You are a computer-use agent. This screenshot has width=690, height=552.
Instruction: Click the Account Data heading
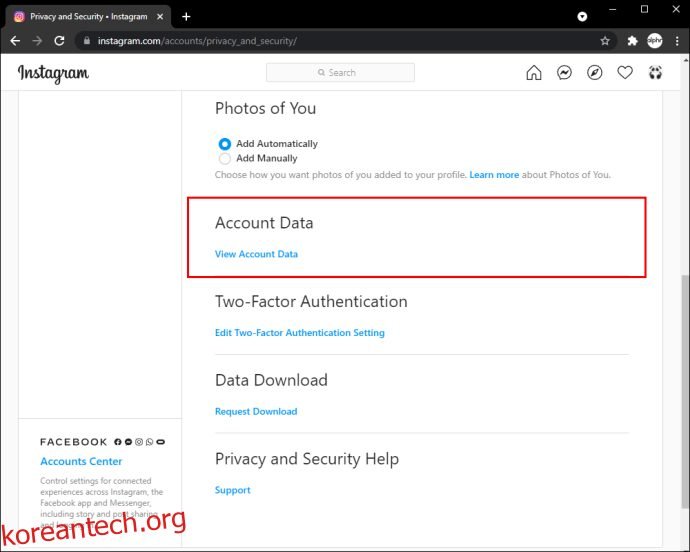pos(264,223)
